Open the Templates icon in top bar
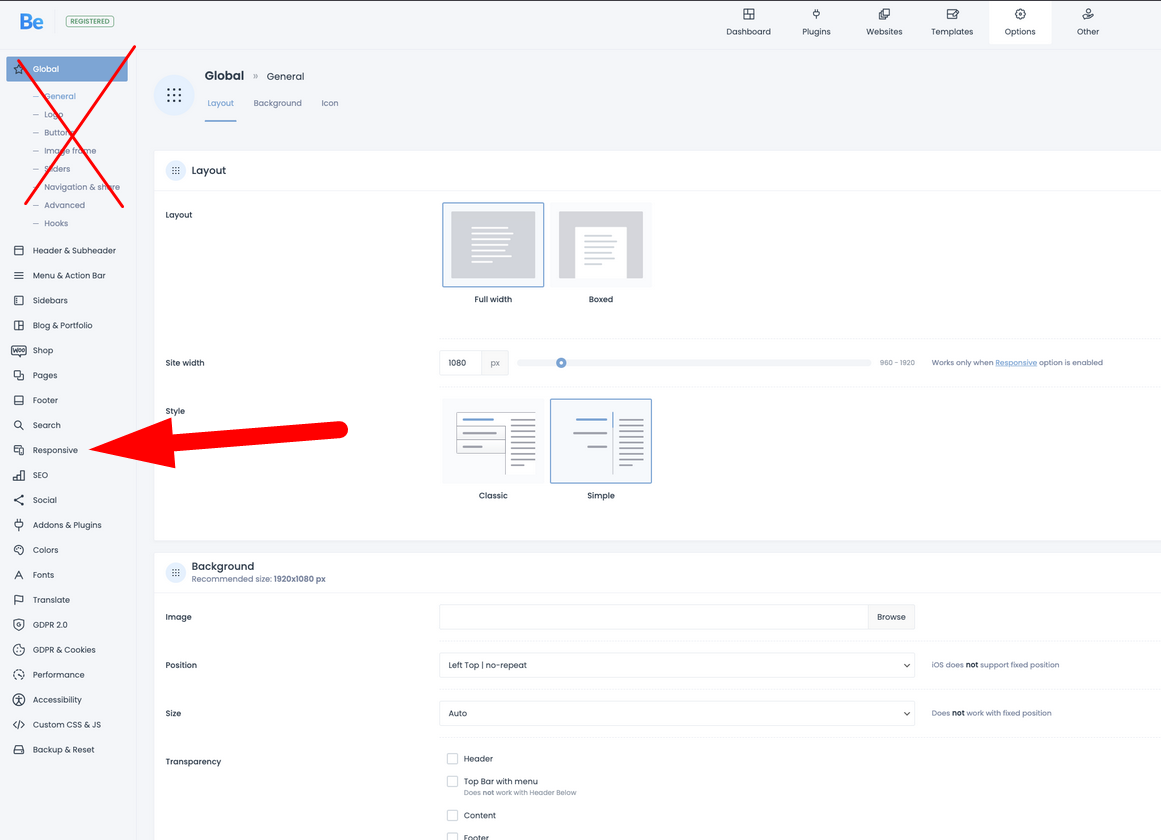 pos(952,14)
